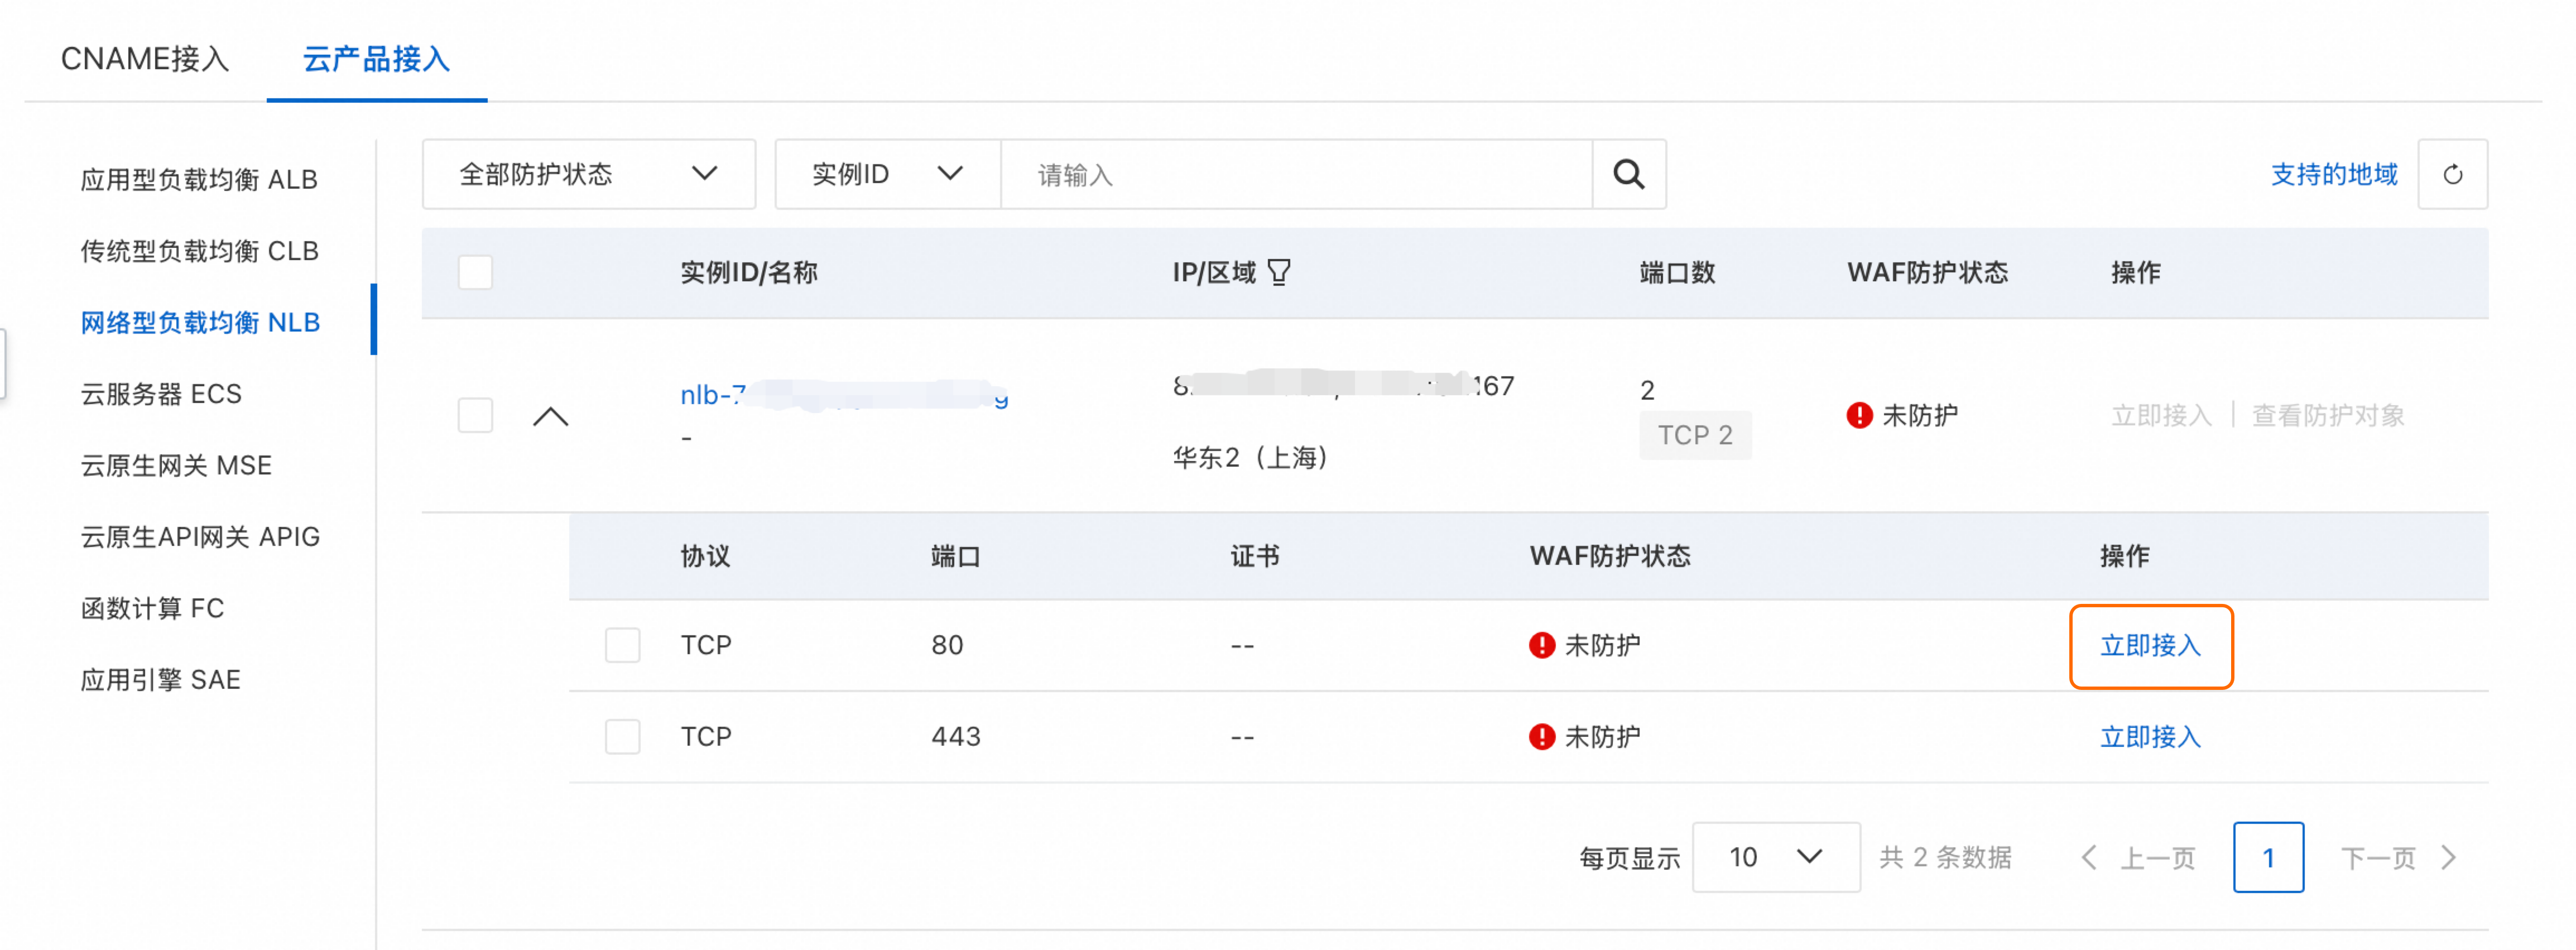Image resolution: width=2576 pixels, height=950 pixels.
Task: Click the 请输入 search input field
Action: 1295,175
